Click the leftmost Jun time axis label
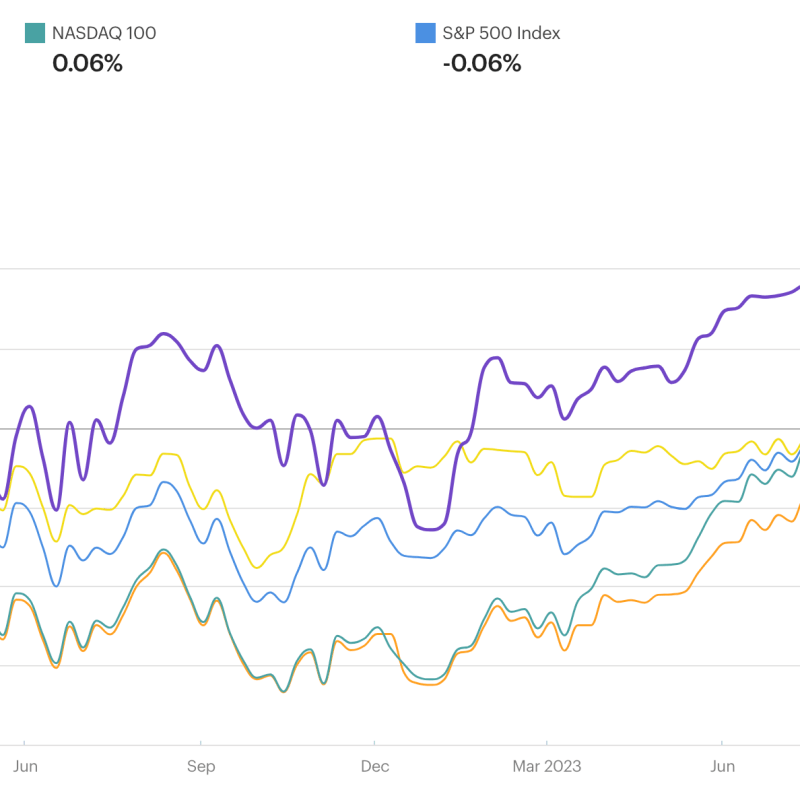The image size is (800, 800). 24,767
